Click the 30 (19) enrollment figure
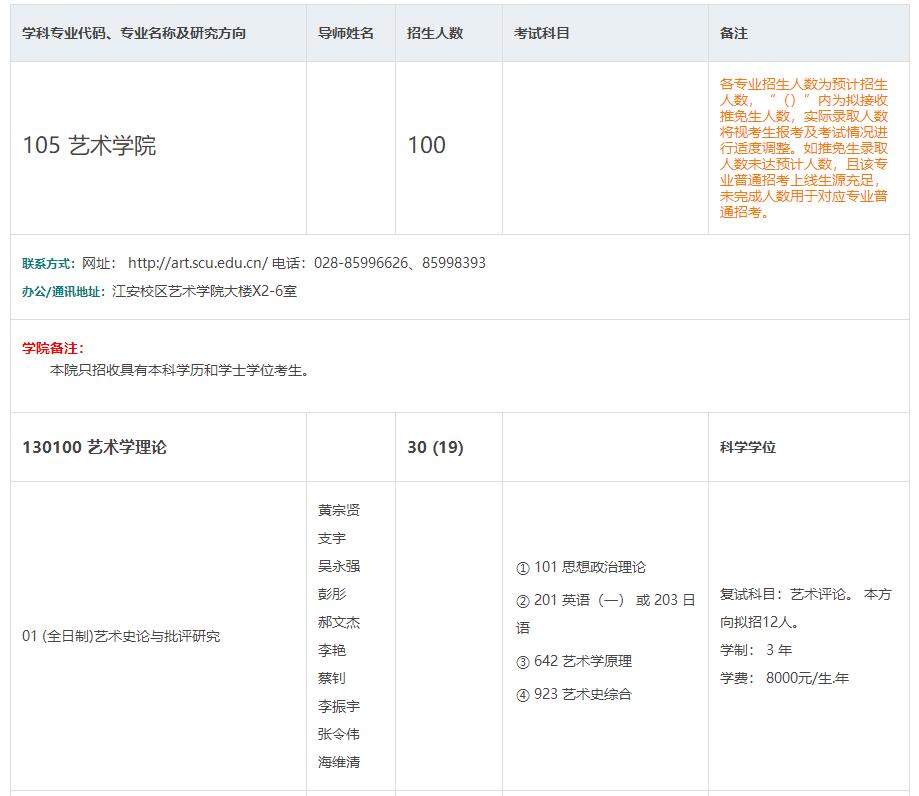 pyautogui.click(x=435, y=447)
